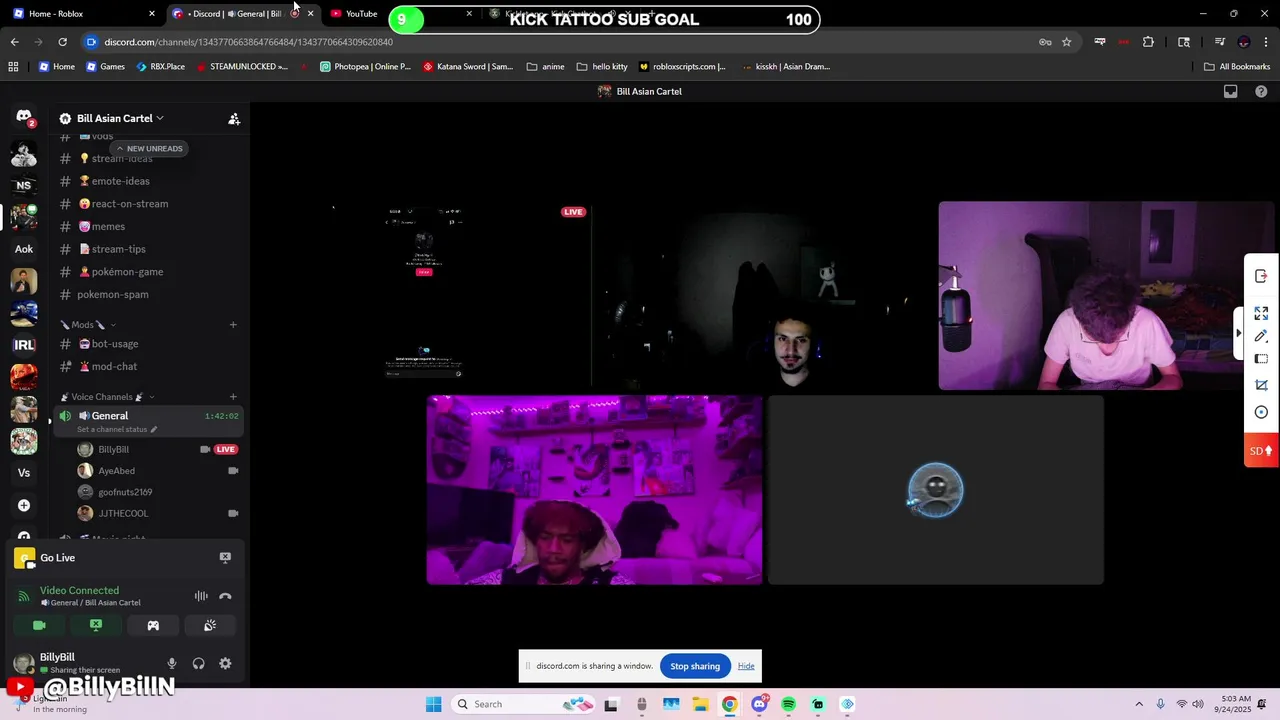Open pokemon-spam channel
This screenshot has height=720, width=1280.
tap(148, 294)
